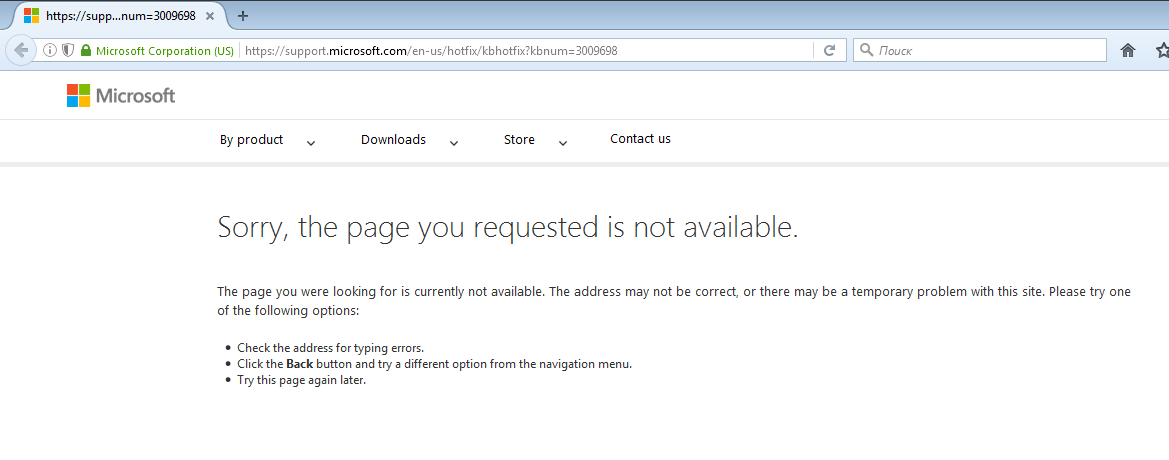The width and height of the screenshot is (1169, 460).
Task: Click 'Try this page again later.' text
Action: point(301,380)
